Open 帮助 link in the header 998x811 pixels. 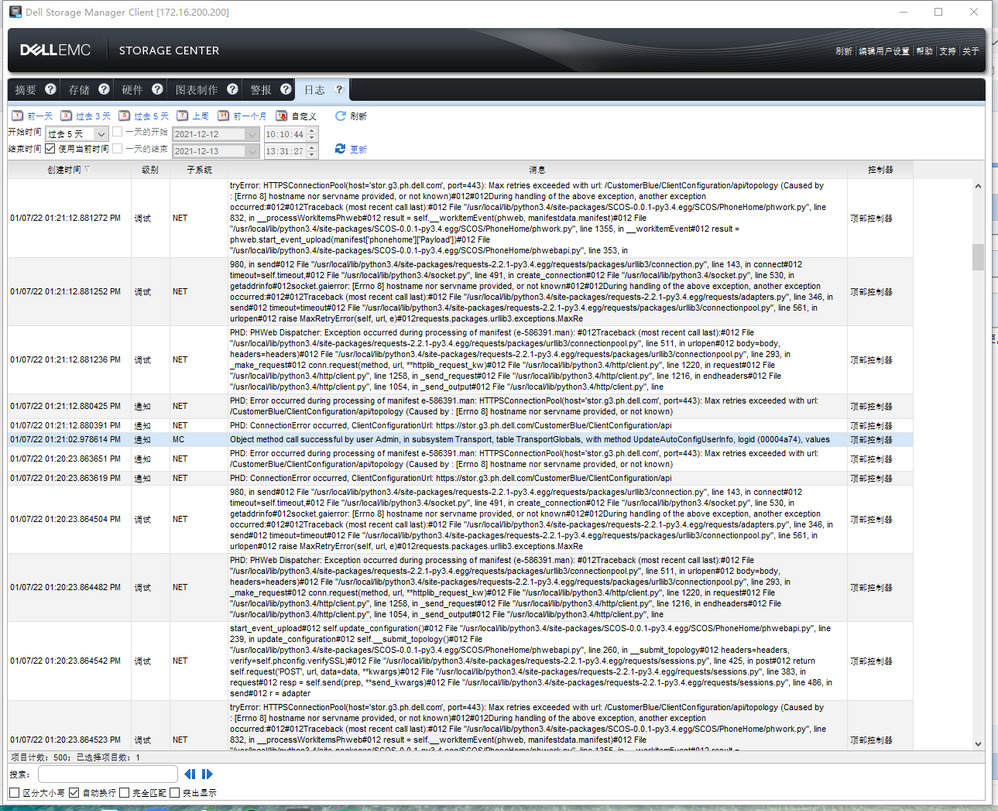click(x=924, y=51)
